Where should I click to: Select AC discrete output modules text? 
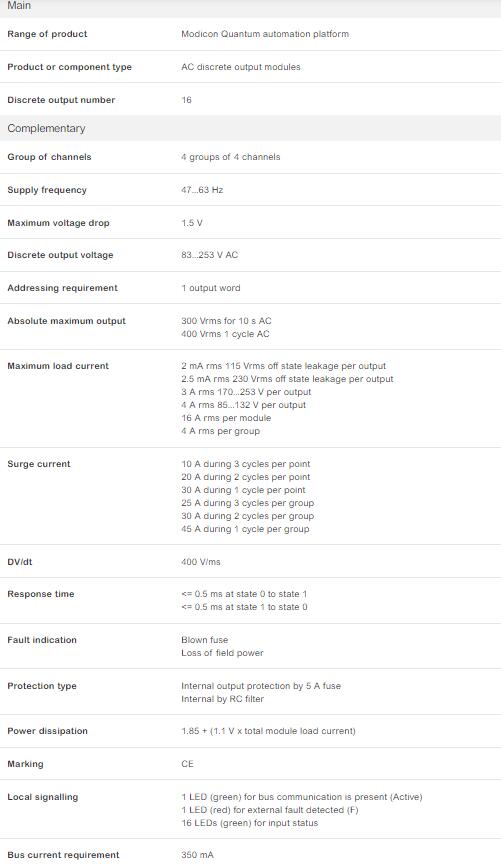(x=241, y=67)
